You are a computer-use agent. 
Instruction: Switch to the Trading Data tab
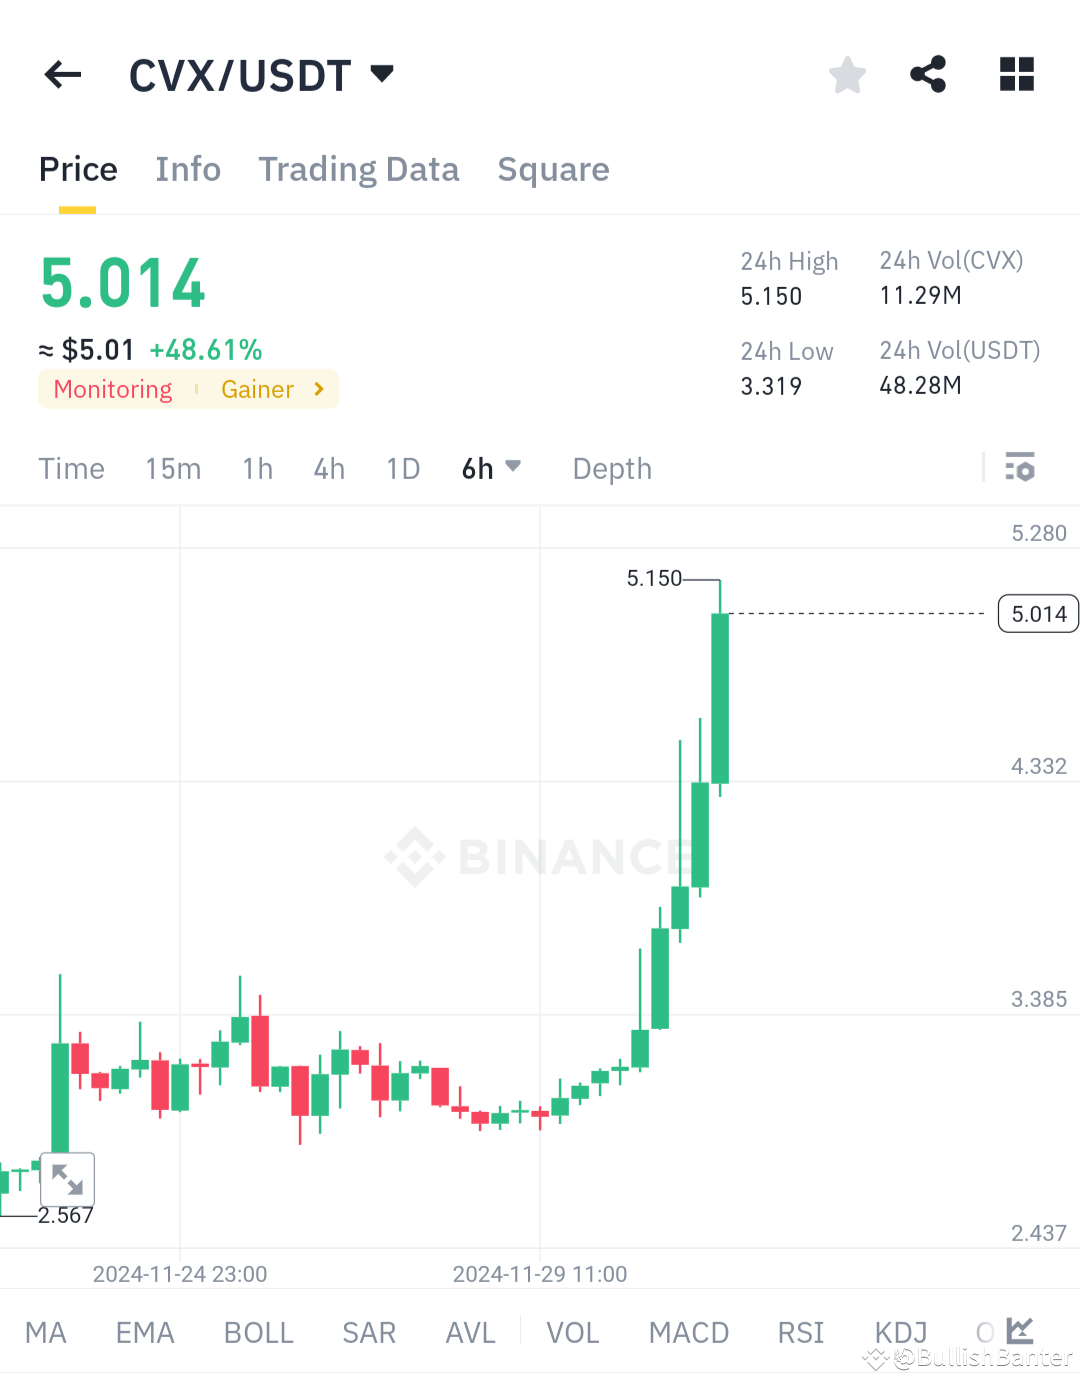coord(359,169)
